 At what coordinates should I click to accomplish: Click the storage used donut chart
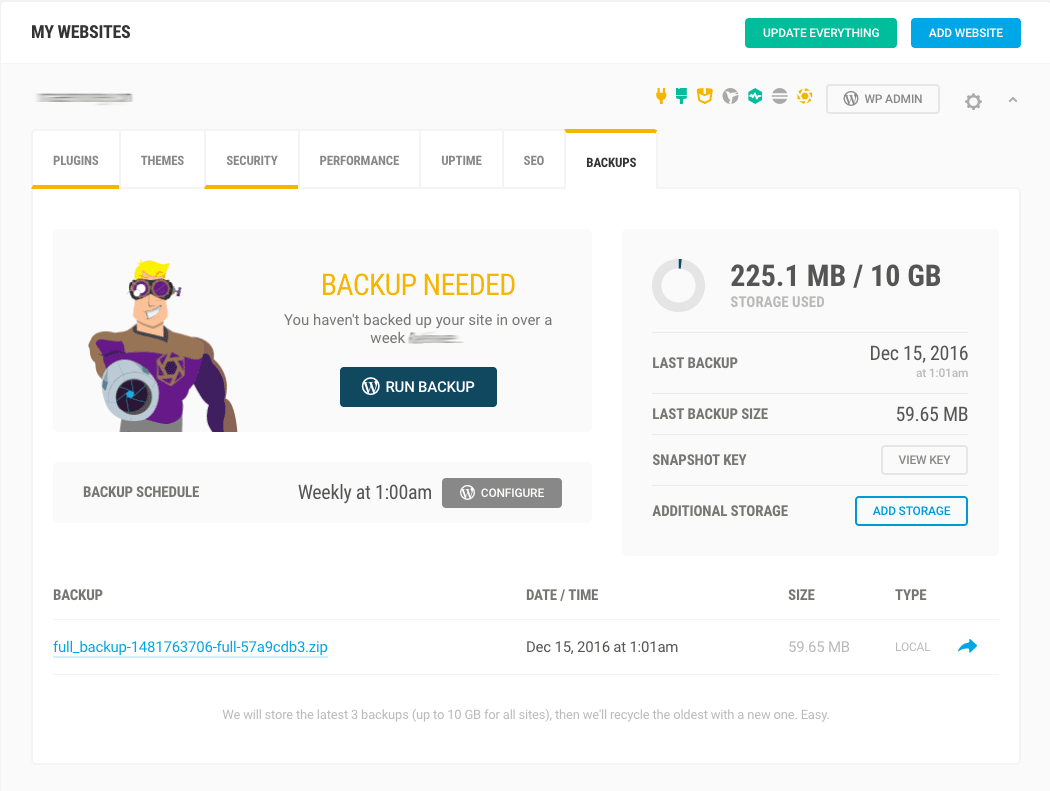coord(678,285)
